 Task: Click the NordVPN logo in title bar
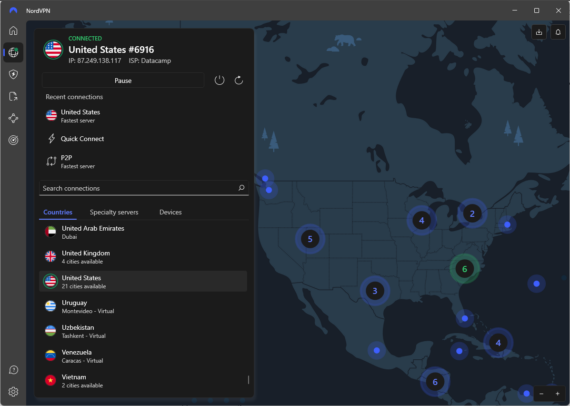click(13, 10)
